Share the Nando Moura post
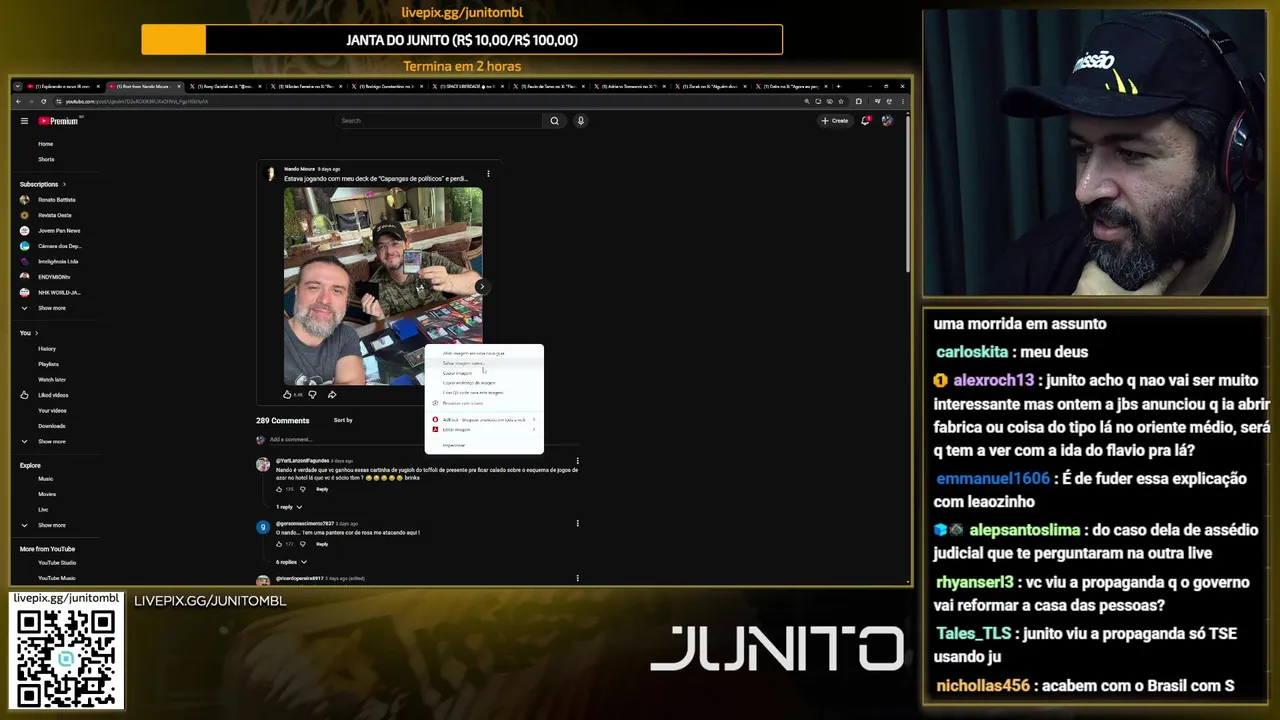This screenshot has height=720, width=1280. point(332,394)
